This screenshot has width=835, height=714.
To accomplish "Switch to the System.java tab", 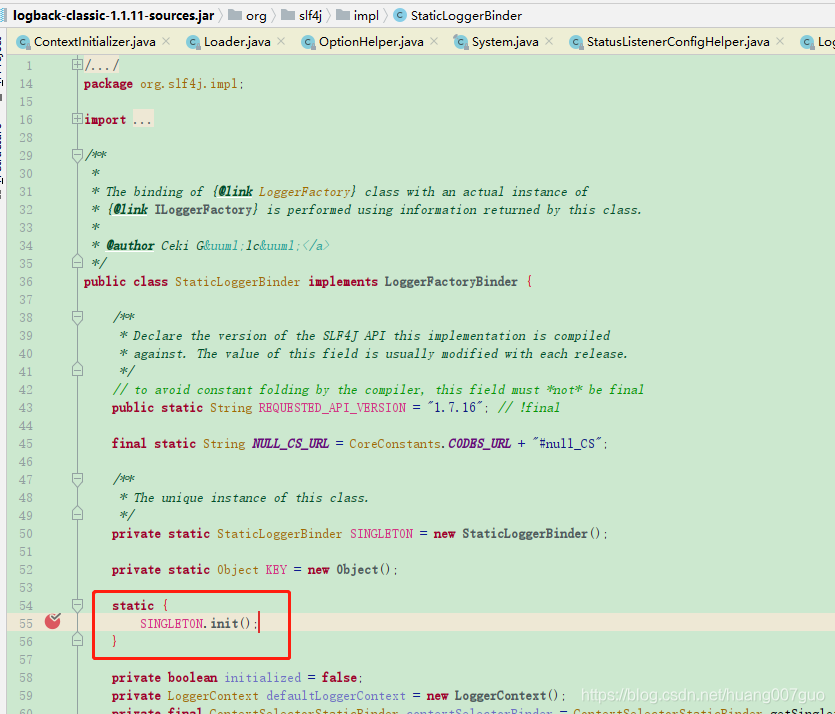I will coord(505,42).
